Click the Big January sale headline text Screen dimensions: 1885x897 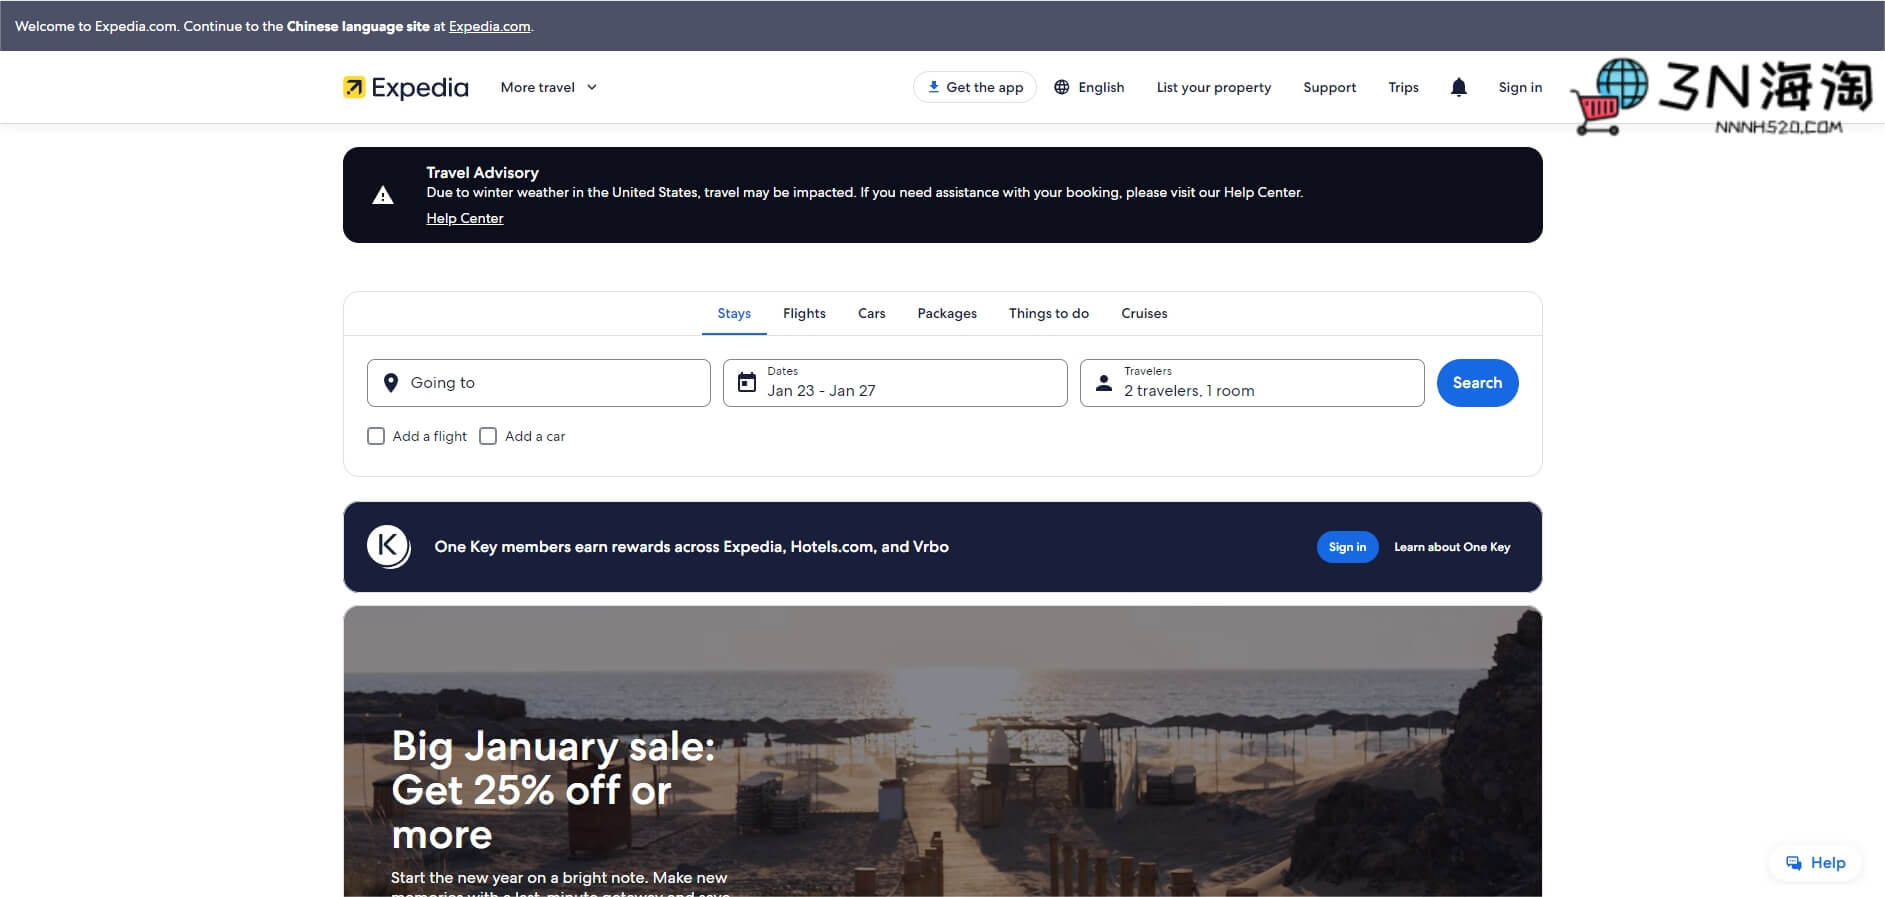pos(553,790)
